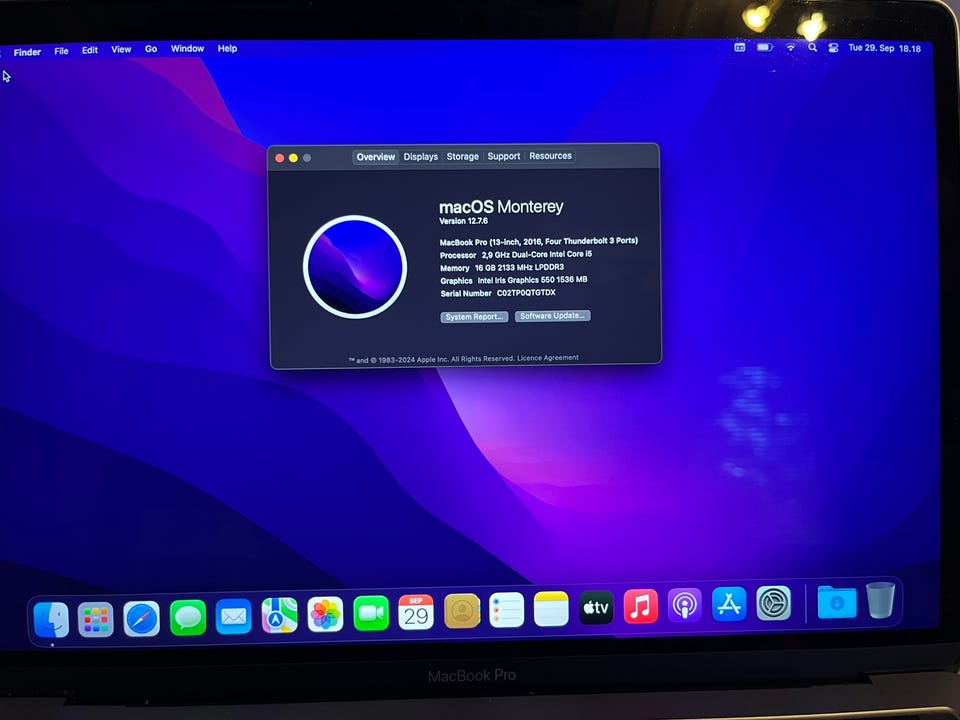Open the Licence Agreement link
The width and height of the screenshot is (960, 720).
coord(548,358)
